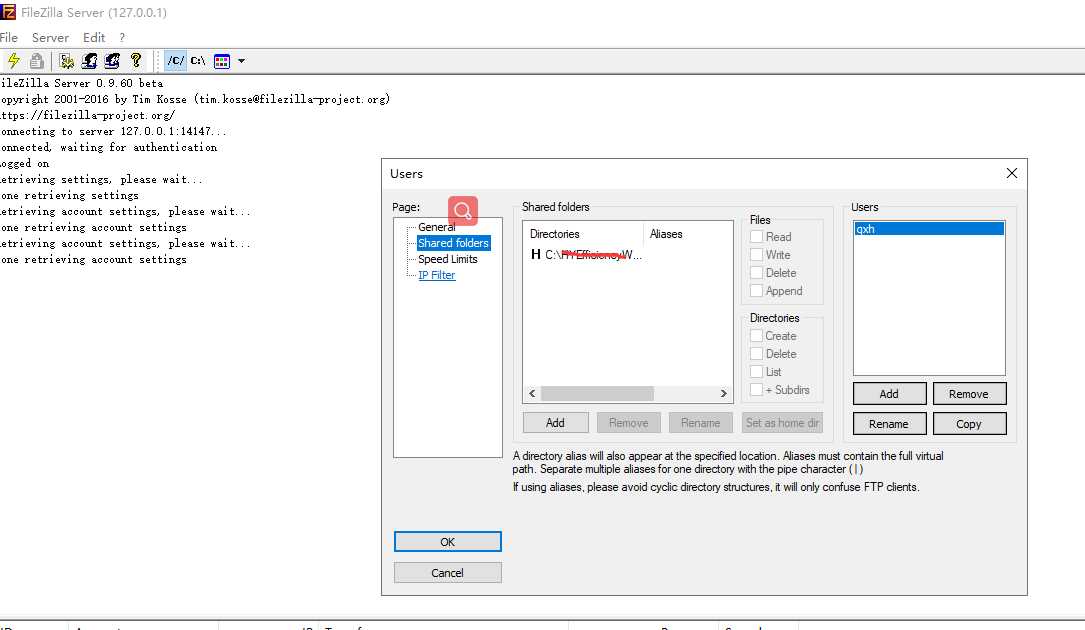Enable the Directories Delete checkbox

click(x=756, y=354)
